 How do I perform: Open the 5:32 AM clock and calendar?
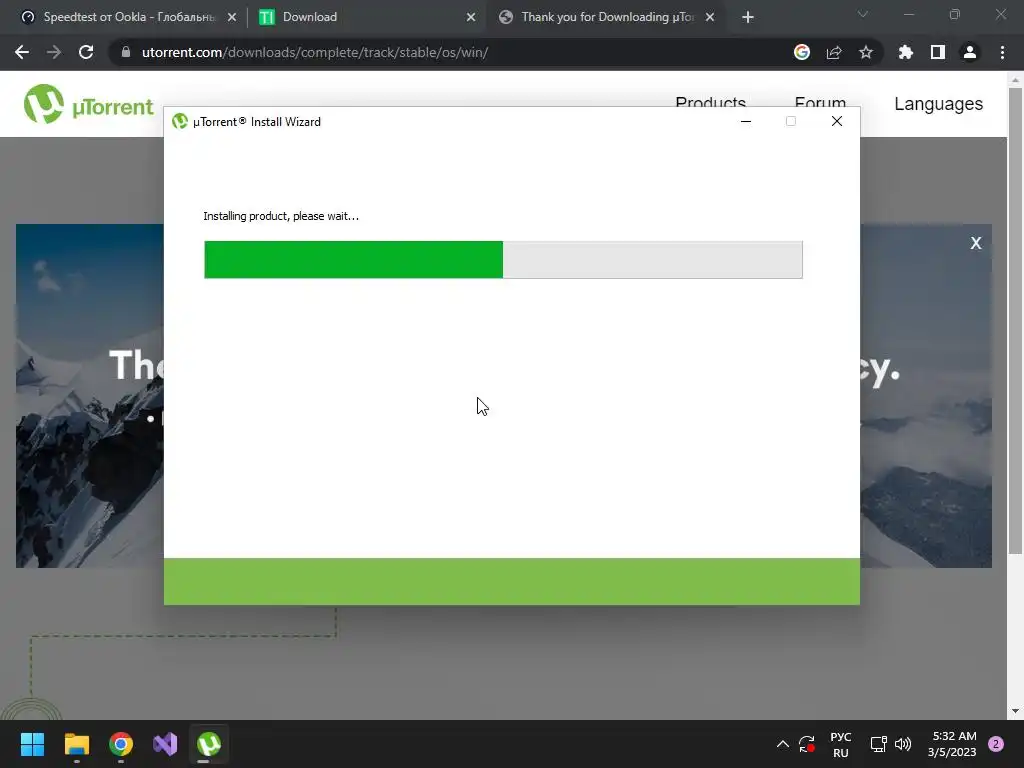tap(952, 744)
